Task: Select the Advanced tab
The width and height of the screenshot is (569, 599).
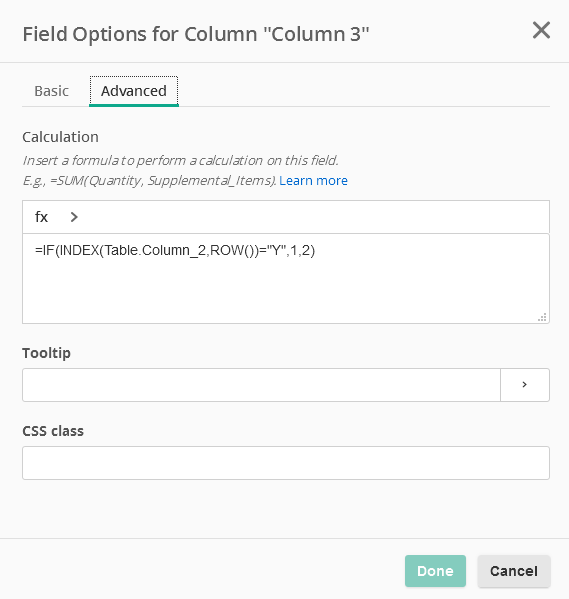Action: [134, 91]
